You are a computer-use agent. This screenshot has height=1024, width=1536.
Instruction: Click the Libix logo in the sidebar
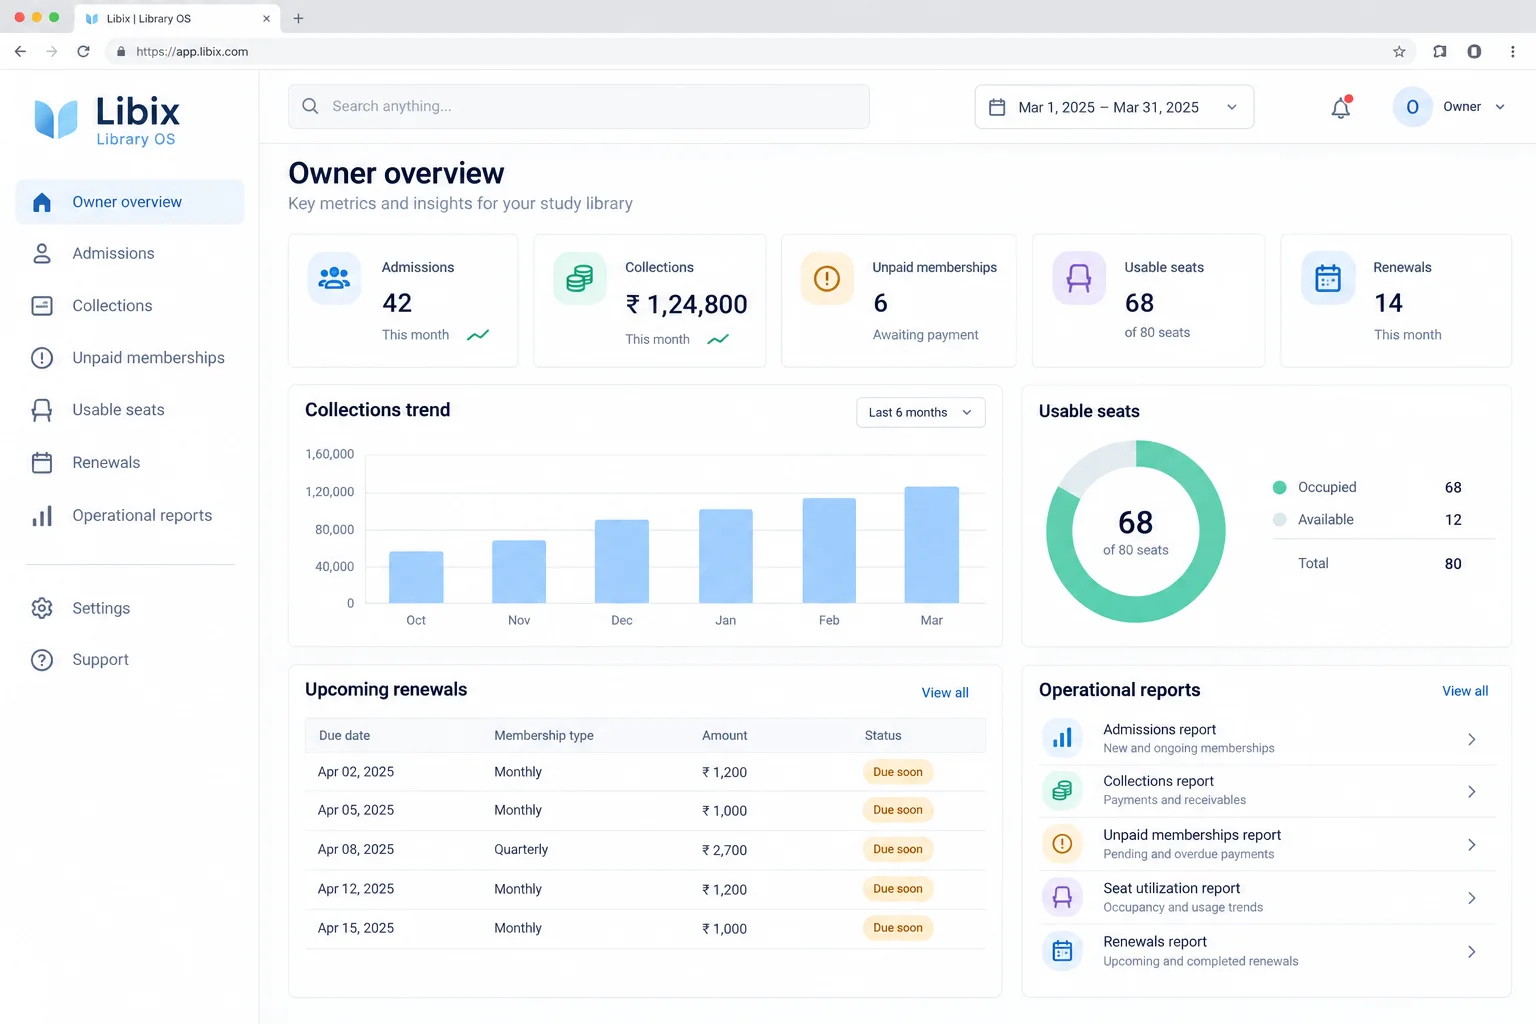coord(107,121)
